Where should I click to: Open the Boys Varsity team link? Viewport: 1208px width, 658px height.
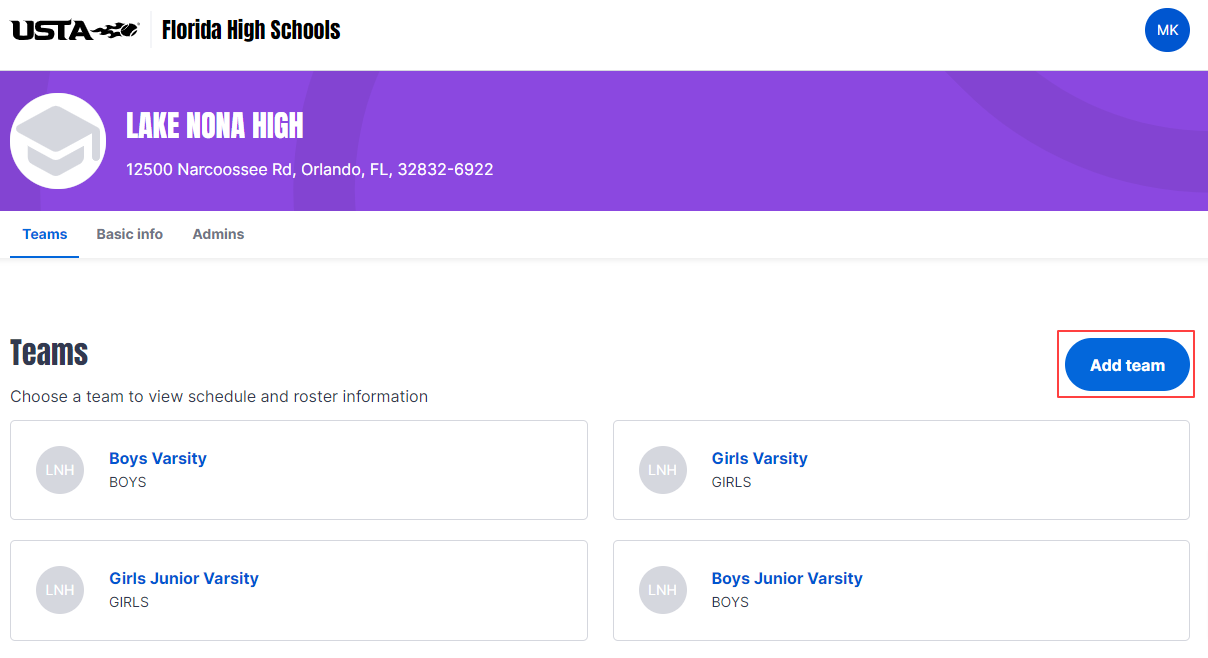pos(158,458)
